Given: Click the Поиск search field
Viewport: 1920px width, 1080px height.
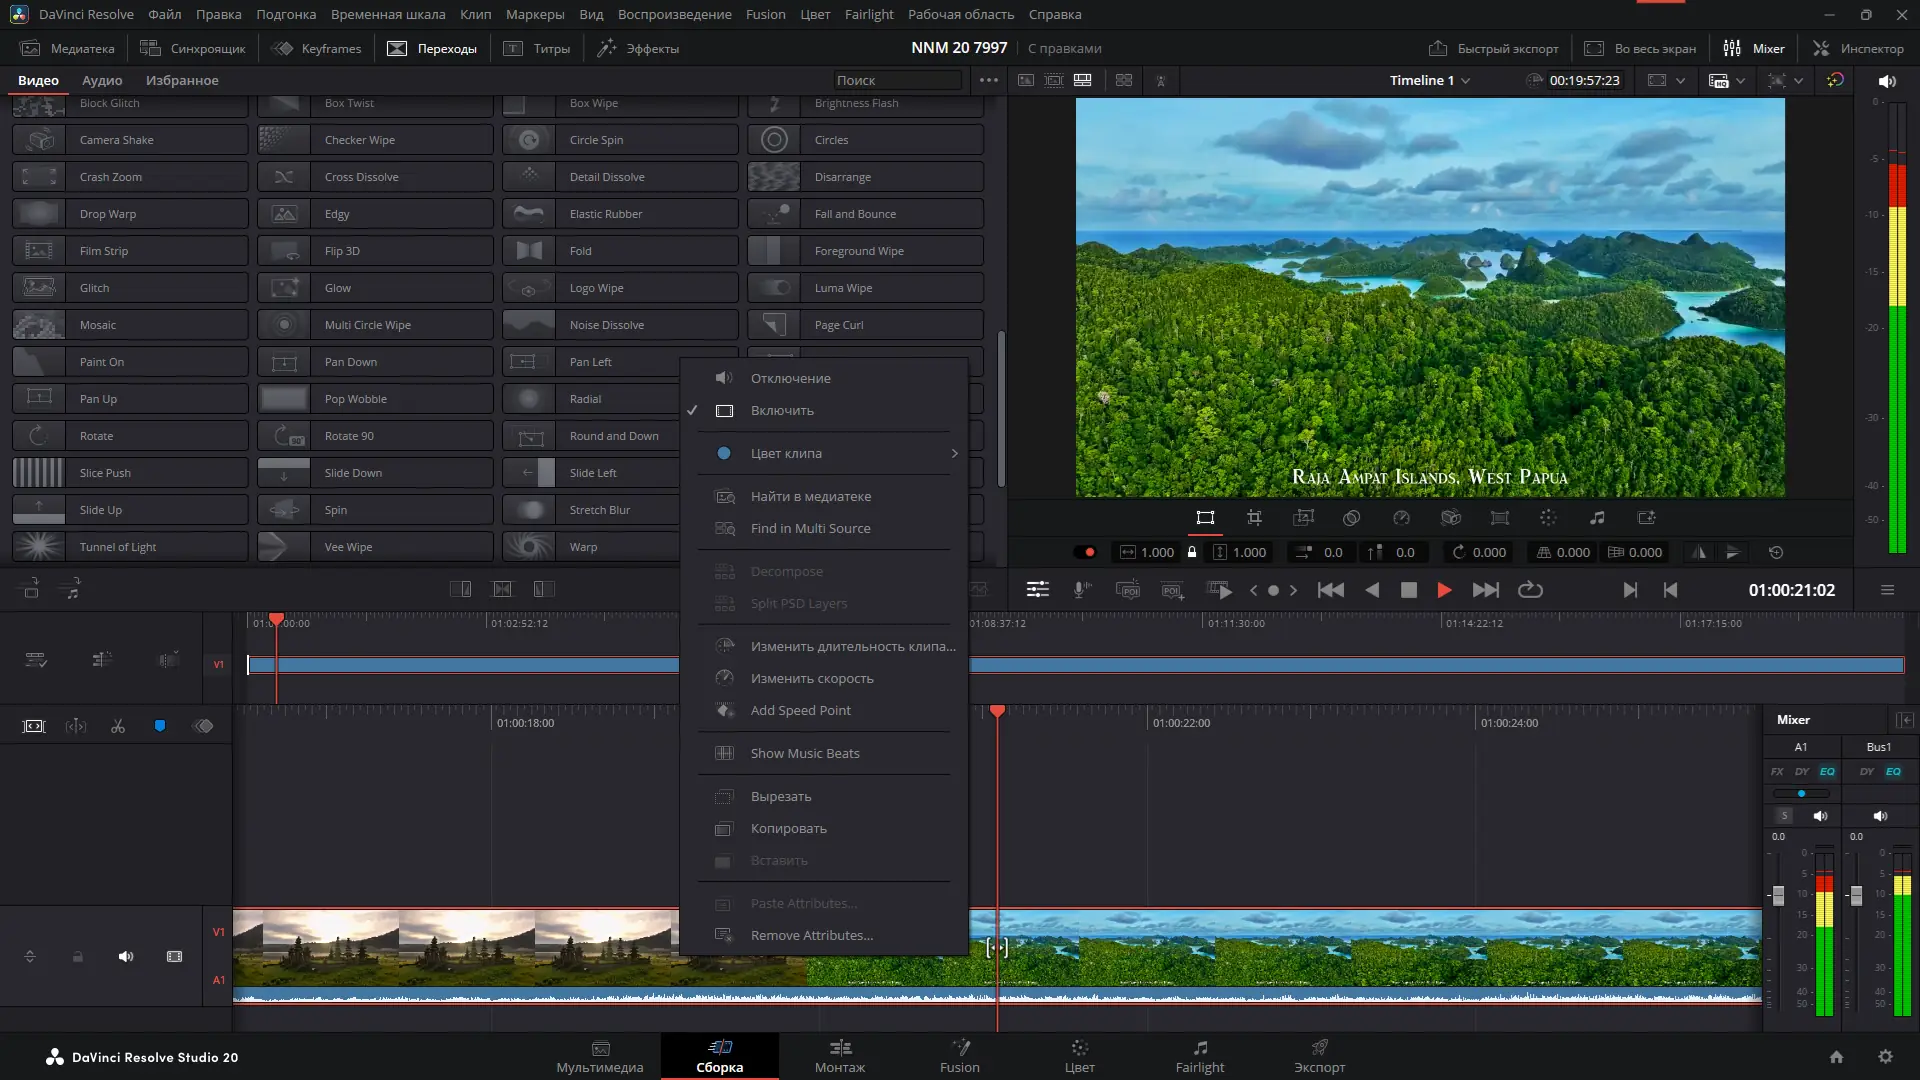Looking at the screenshot, I should click(x=895, y=80).
